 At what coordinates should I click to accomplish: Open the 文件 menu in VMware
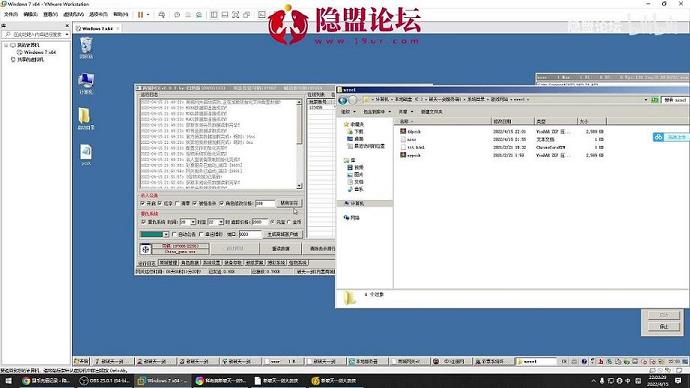[x=11, y=15]
